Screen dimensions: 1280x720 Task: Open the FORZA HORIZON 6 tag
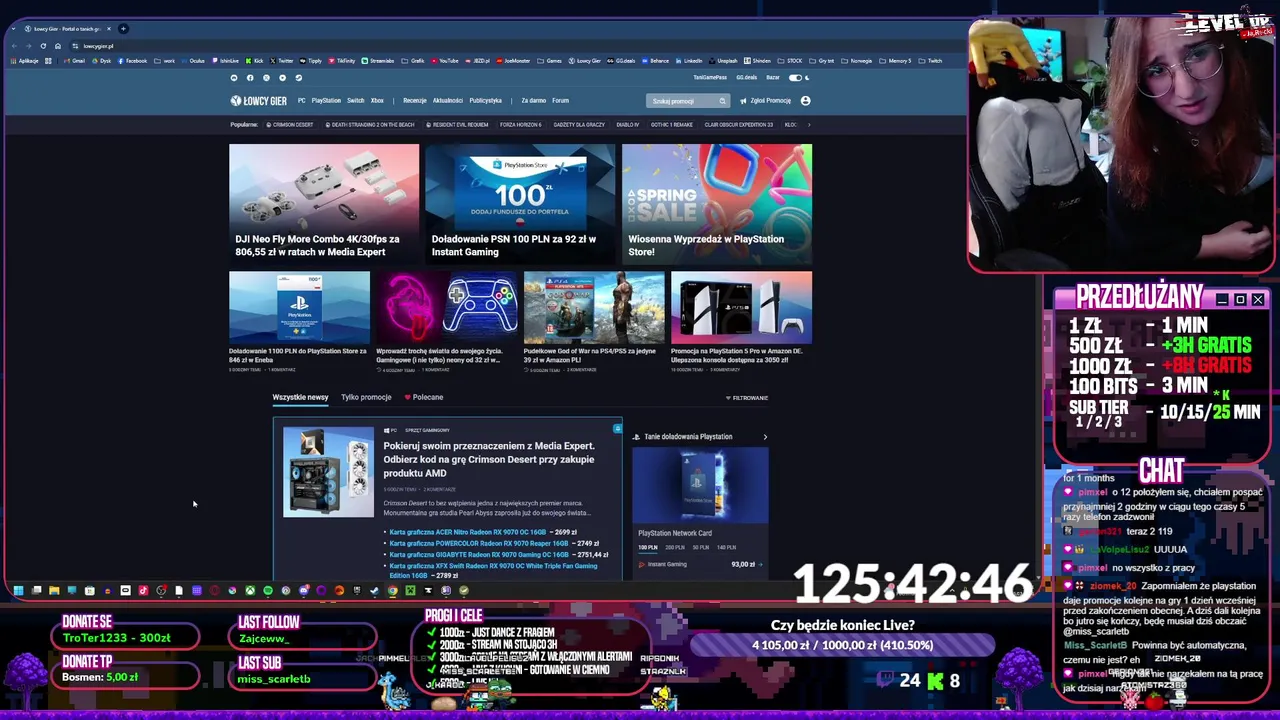coord(520,125)
